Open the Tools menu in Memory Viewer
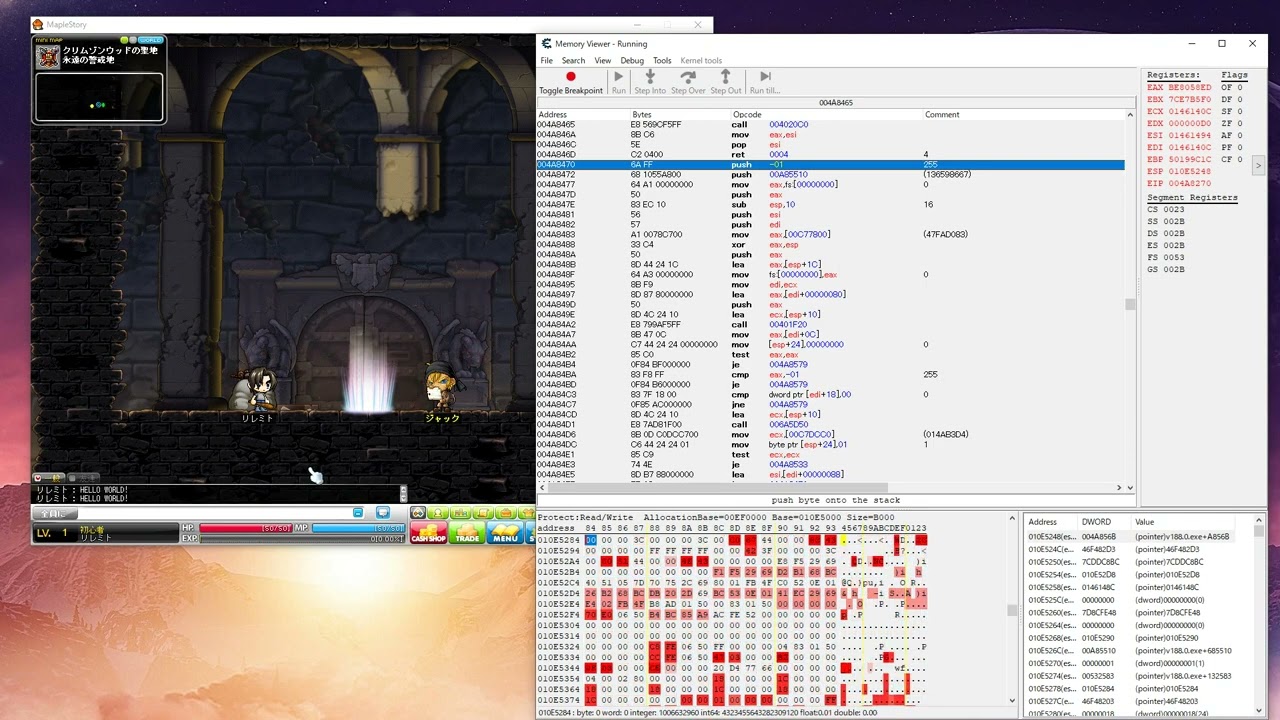The image size is (1280, 720). (x=662, y=61)
